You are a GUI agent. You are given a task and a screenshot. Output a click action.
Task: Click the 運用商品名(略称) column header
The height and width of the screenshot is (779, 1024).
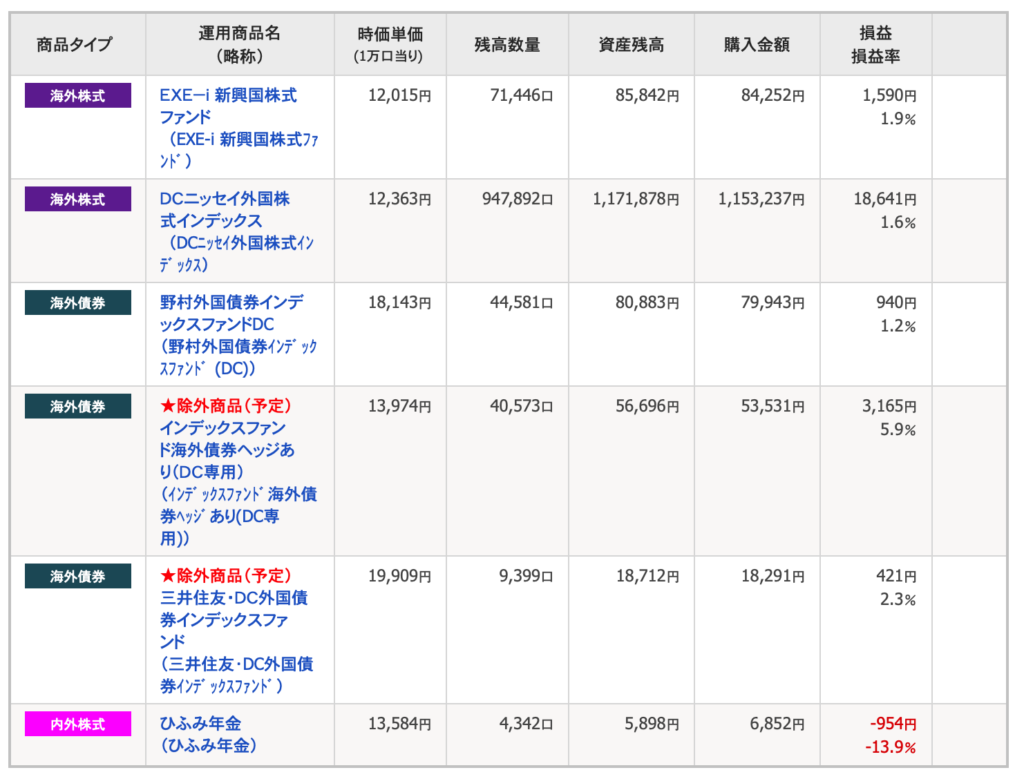click(x=240, y=44)
